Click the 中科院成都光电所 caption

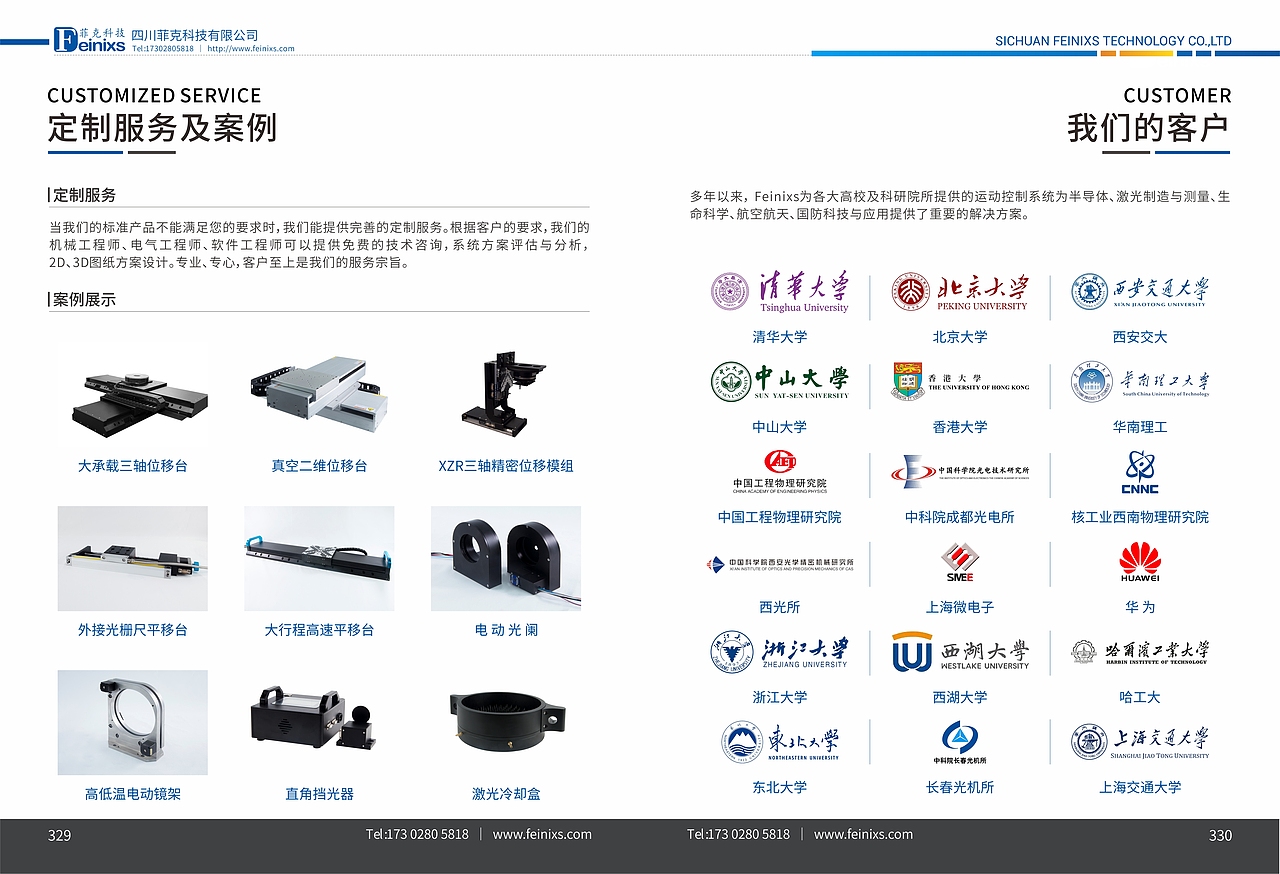(960, 517)
